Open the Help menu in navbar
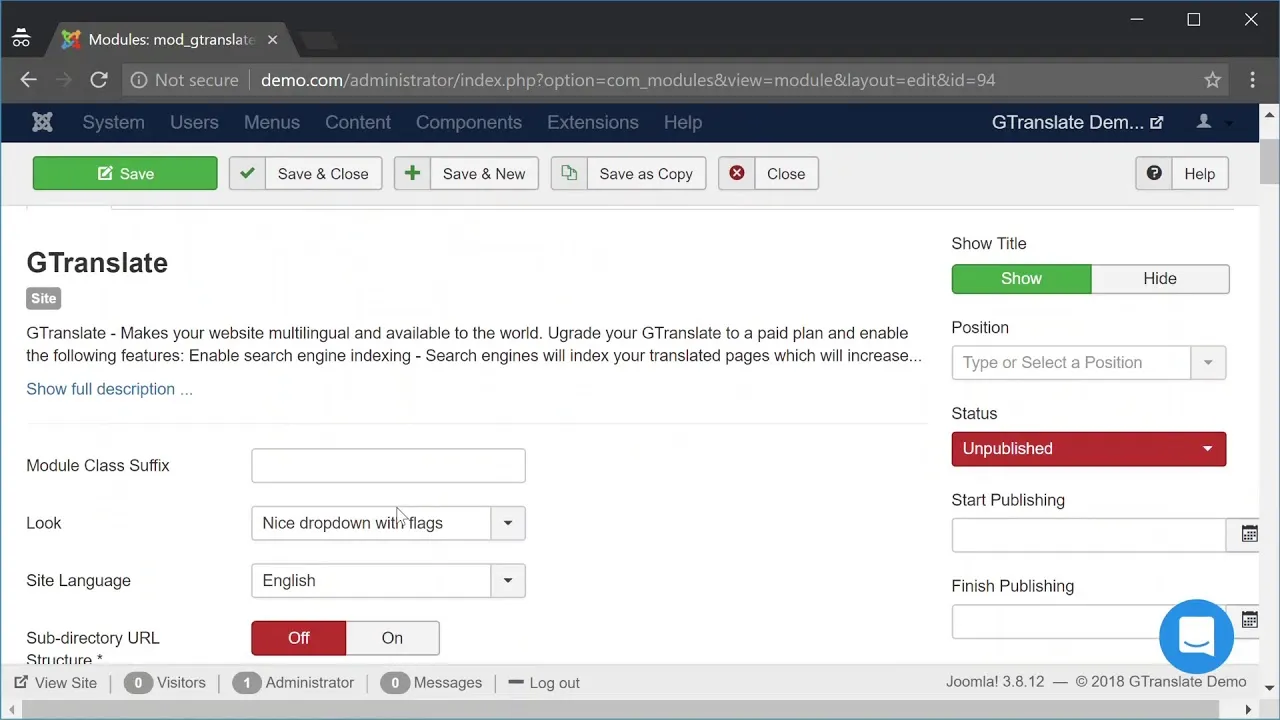This screenshot has height=720, width=1280. tap(683, 122)
